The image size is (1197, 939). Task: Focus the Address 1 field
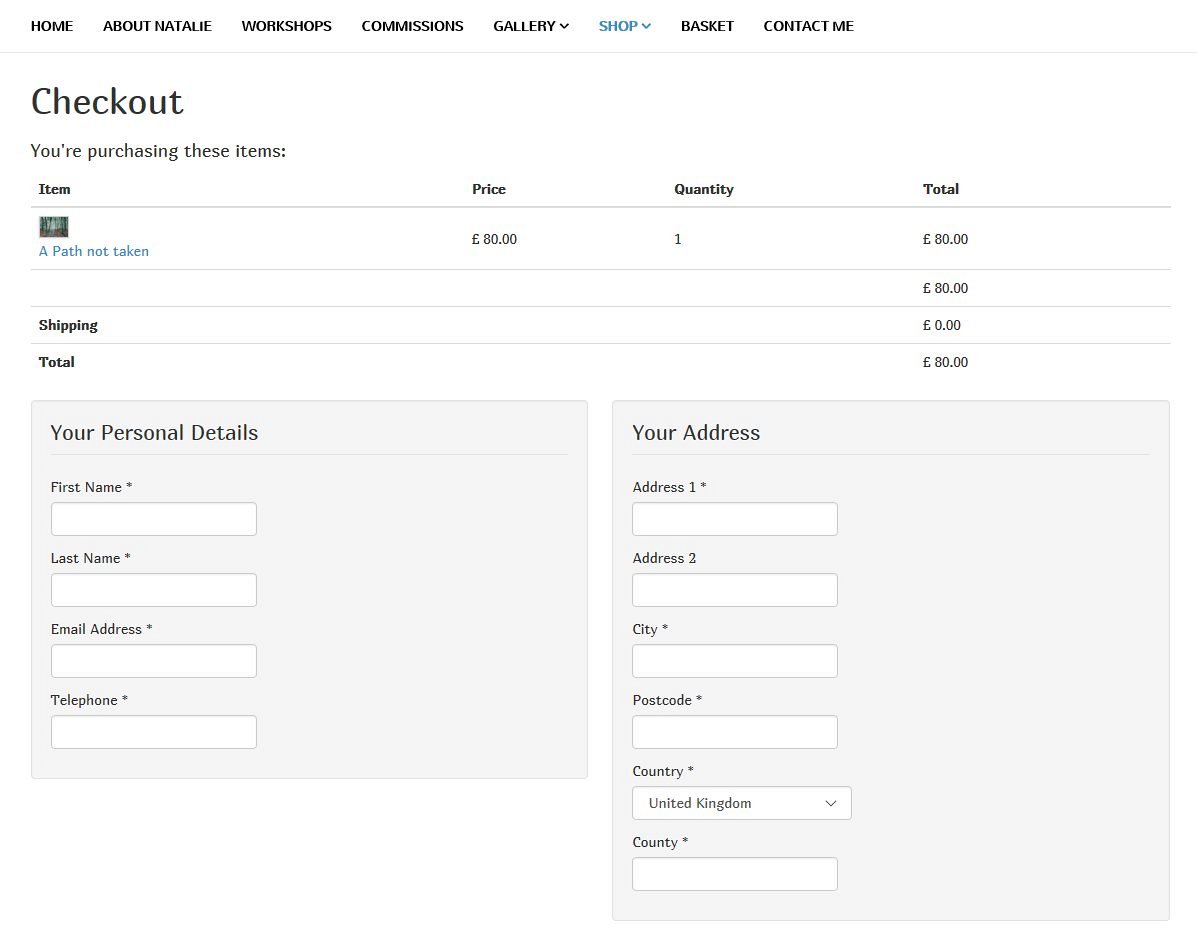pyautogui.click(x=735, y=519)
